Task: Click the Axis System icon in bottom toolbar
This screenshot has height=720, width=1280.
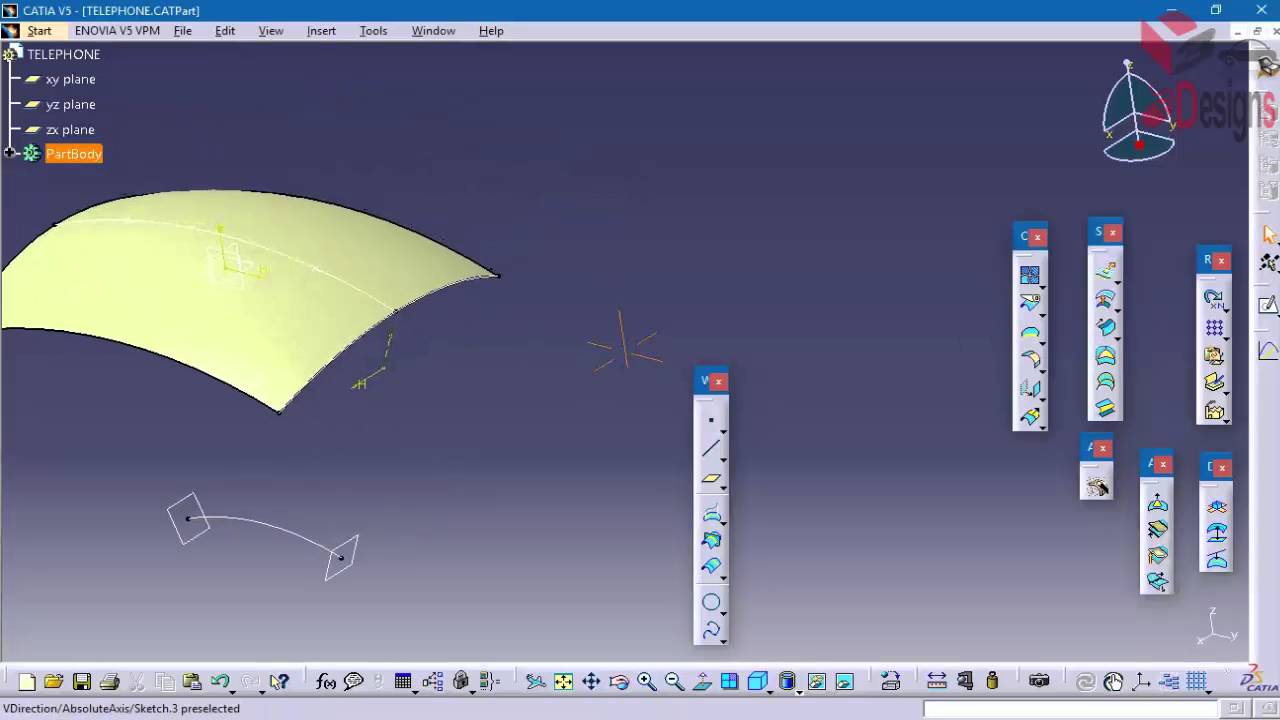Action: (x=1141, y=682)
